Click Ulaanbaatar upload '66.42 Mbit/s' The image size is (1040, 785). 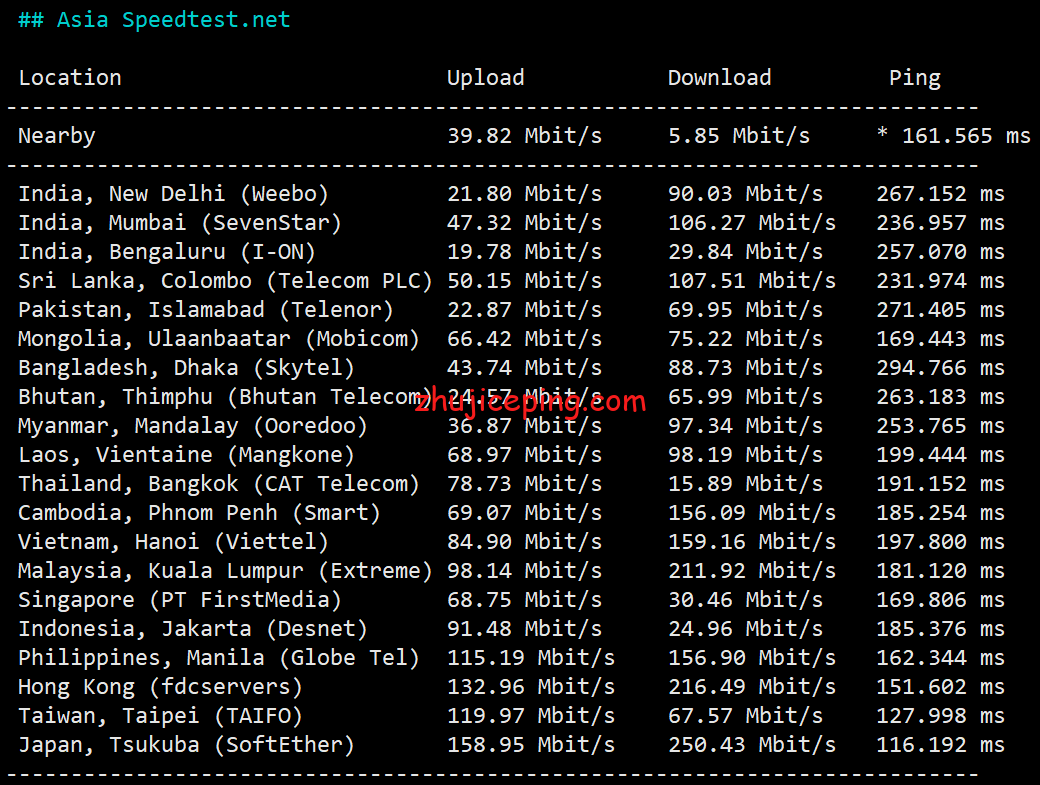point(525,339)
